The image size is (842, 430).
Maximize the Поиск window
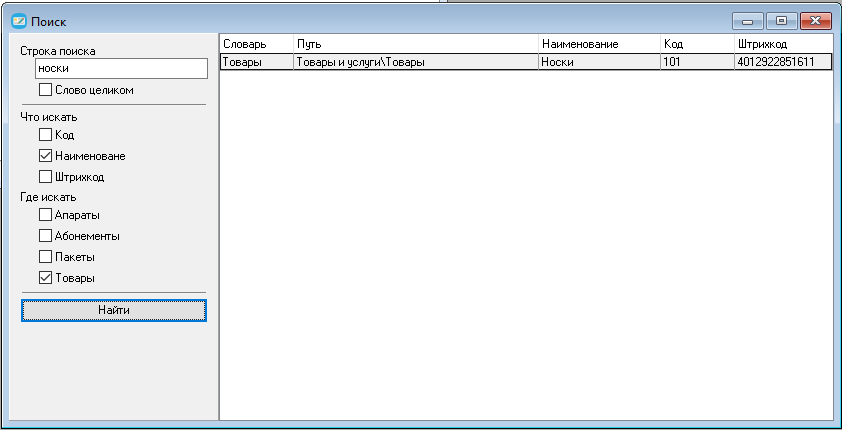pos(782,21)
